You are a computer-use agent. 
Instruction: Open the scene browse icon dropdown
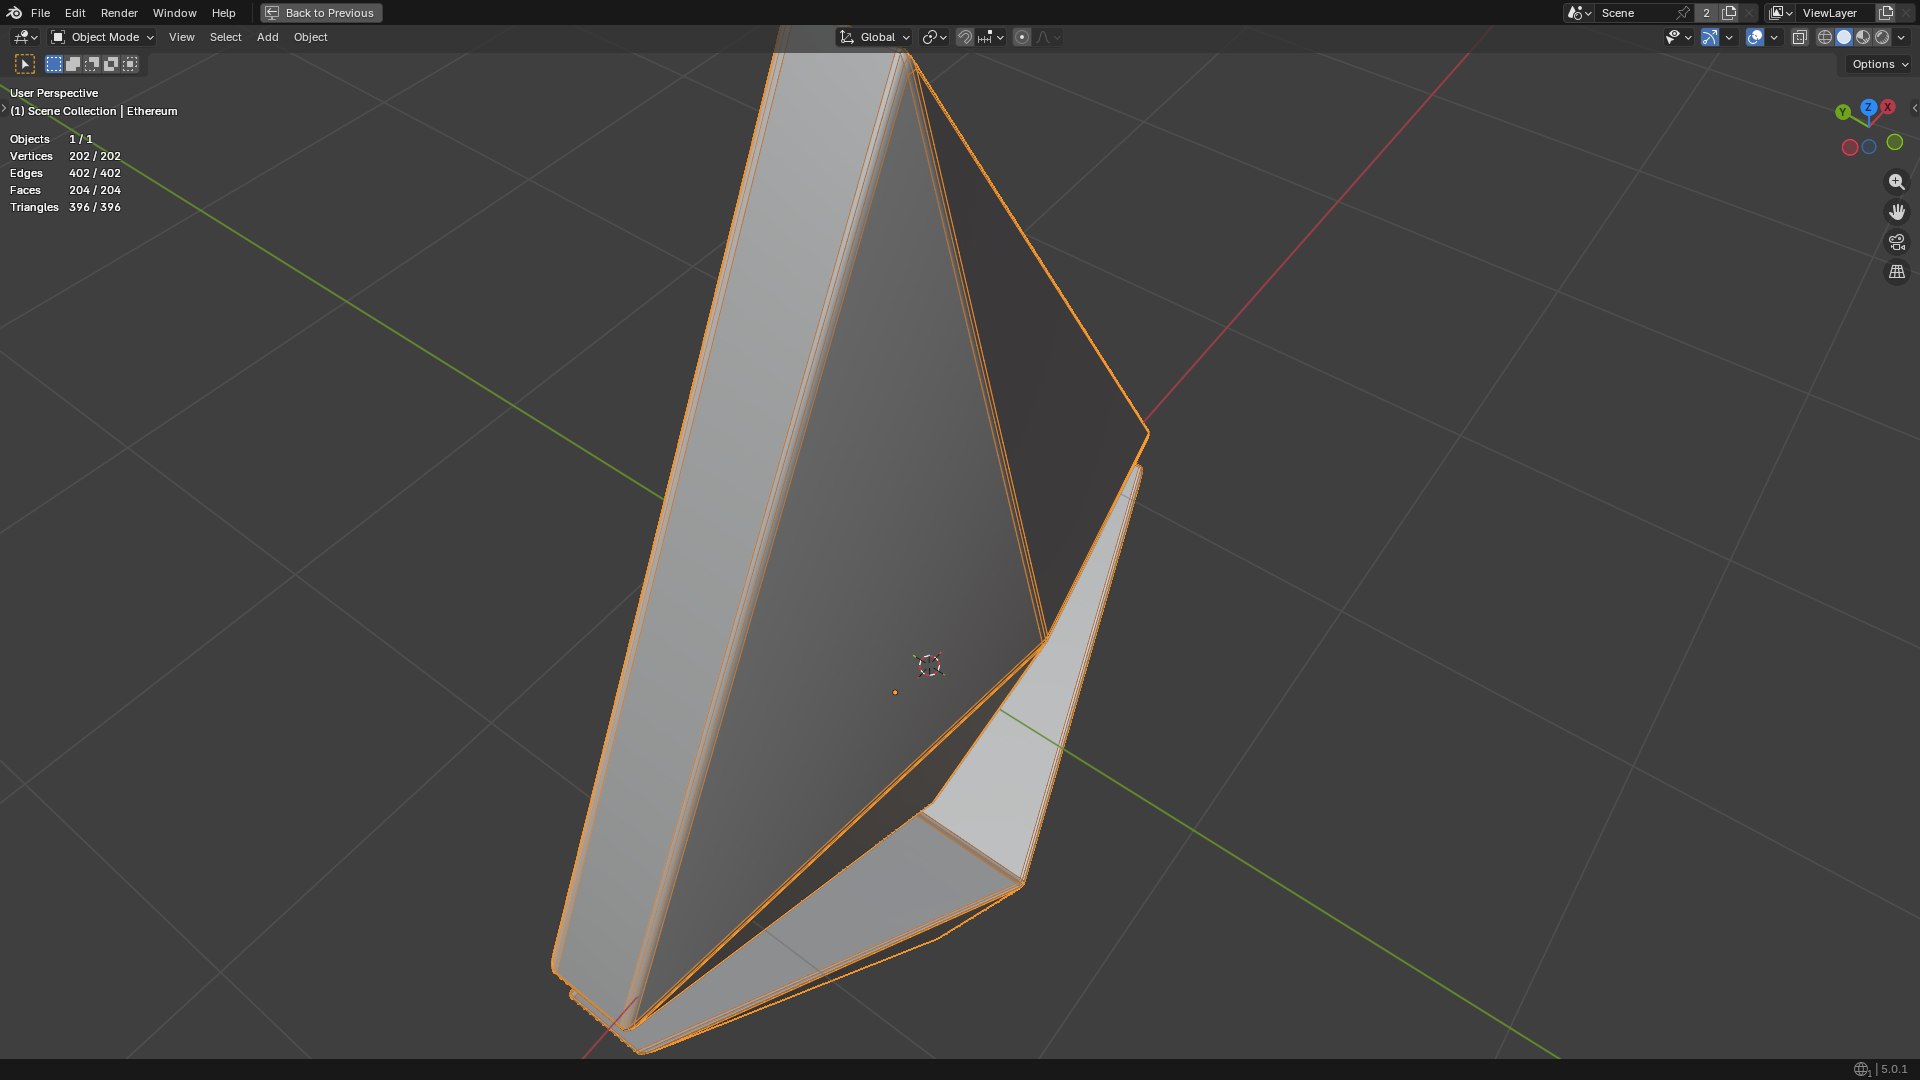(x=1579, y=13)
